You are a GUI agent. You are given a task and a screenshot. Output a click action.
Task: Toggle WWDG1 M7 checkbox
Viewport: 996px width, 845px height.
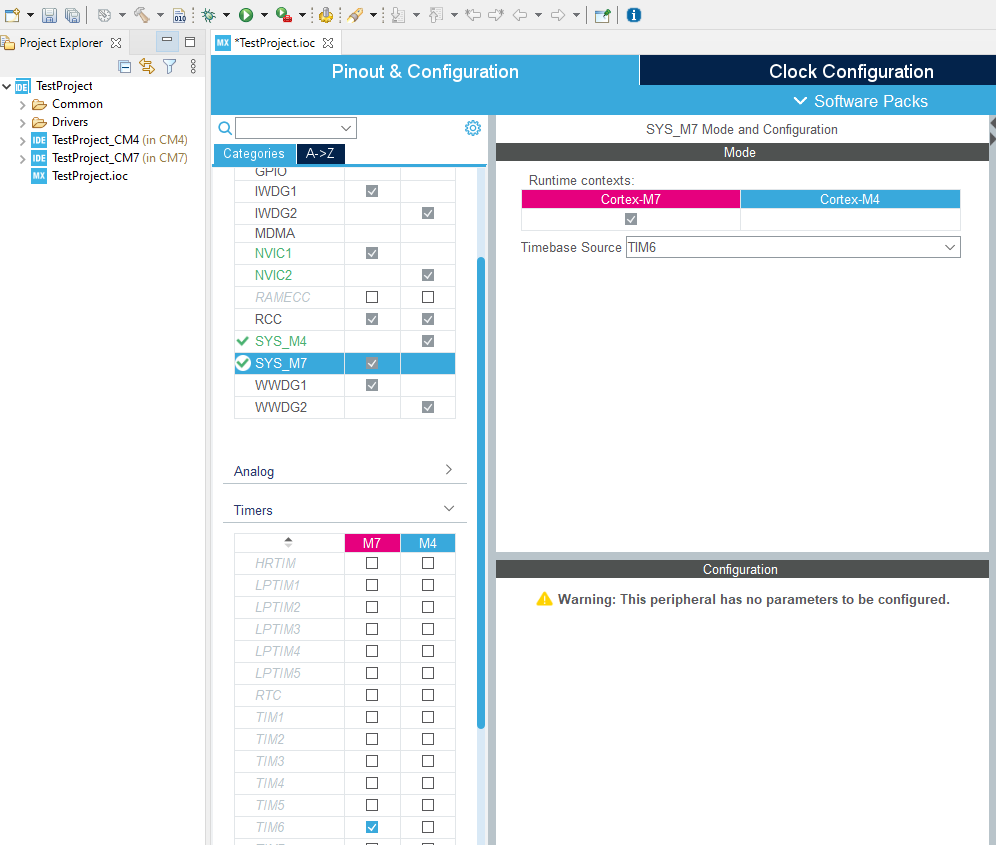coord(372,385)
